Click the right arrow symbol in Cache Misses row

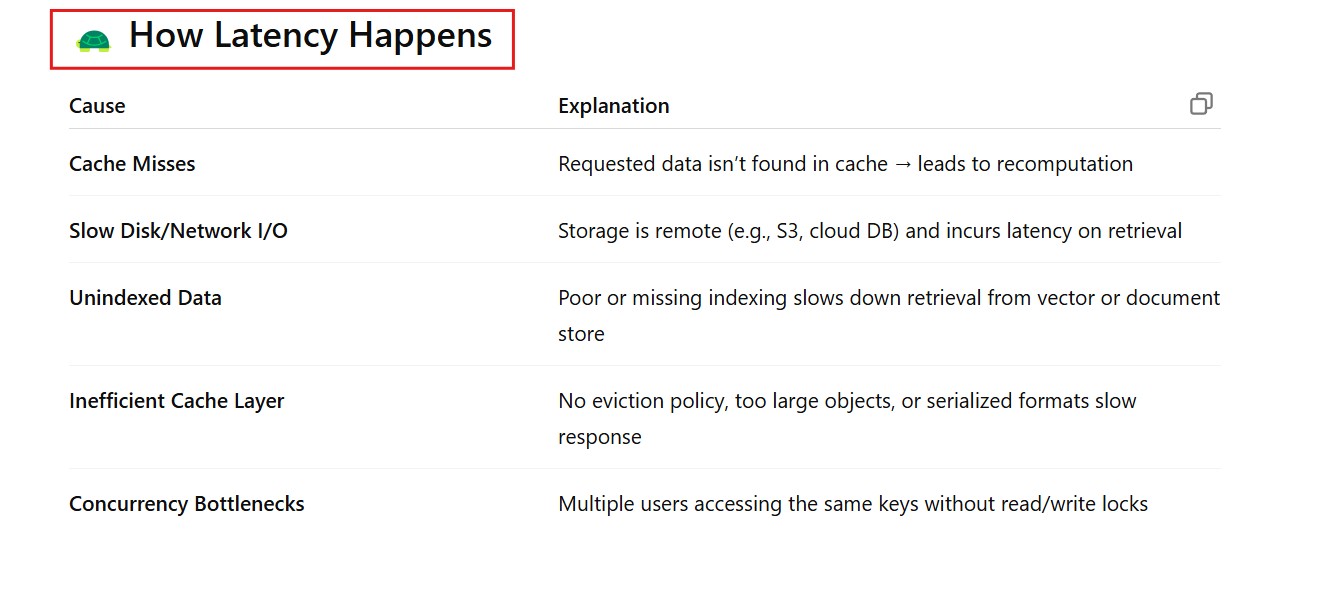tap(902, 164)
